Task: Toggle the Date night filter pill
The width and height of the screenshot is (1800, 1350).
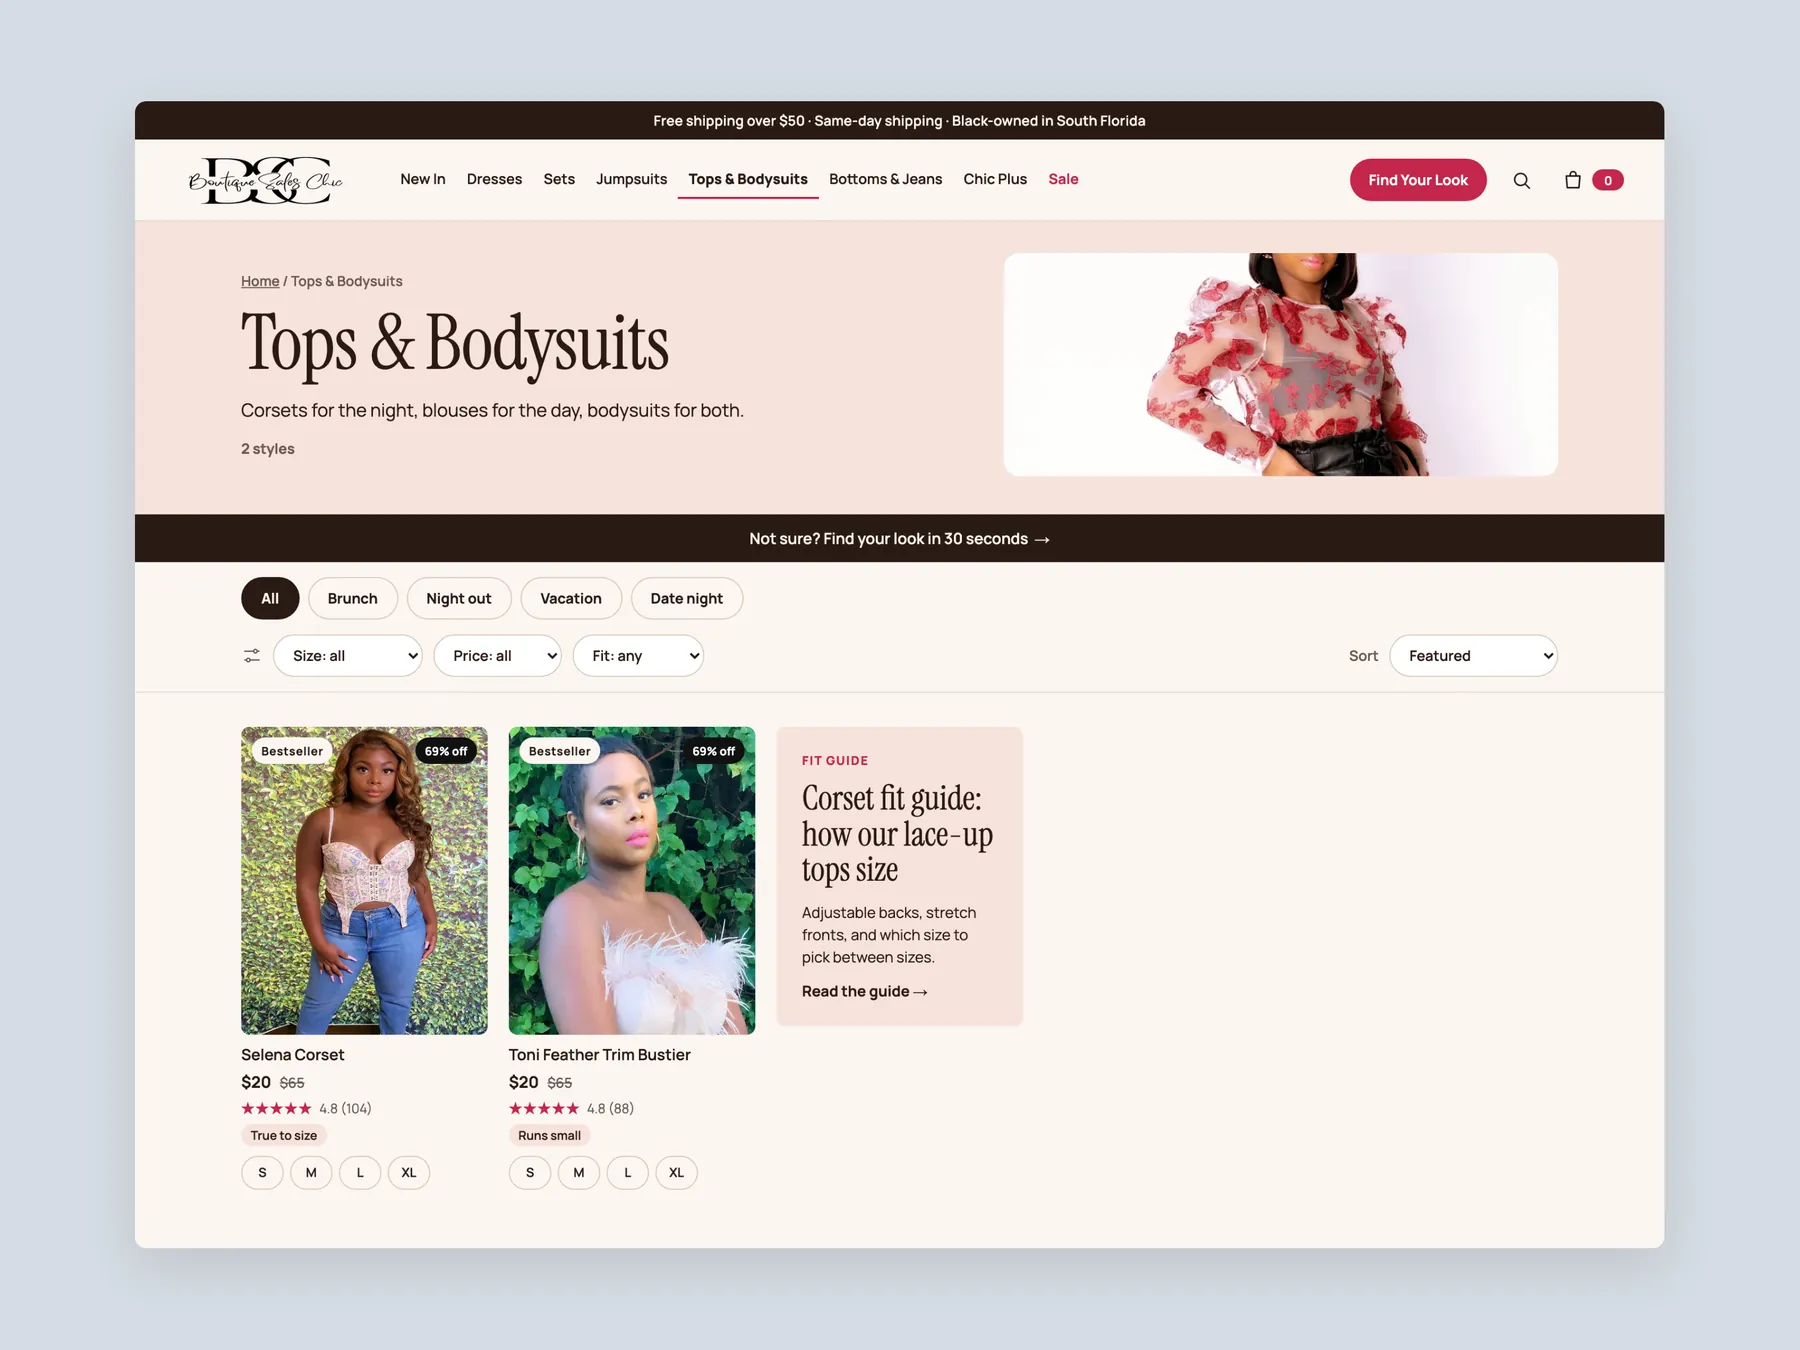Action: pos(687,598)
